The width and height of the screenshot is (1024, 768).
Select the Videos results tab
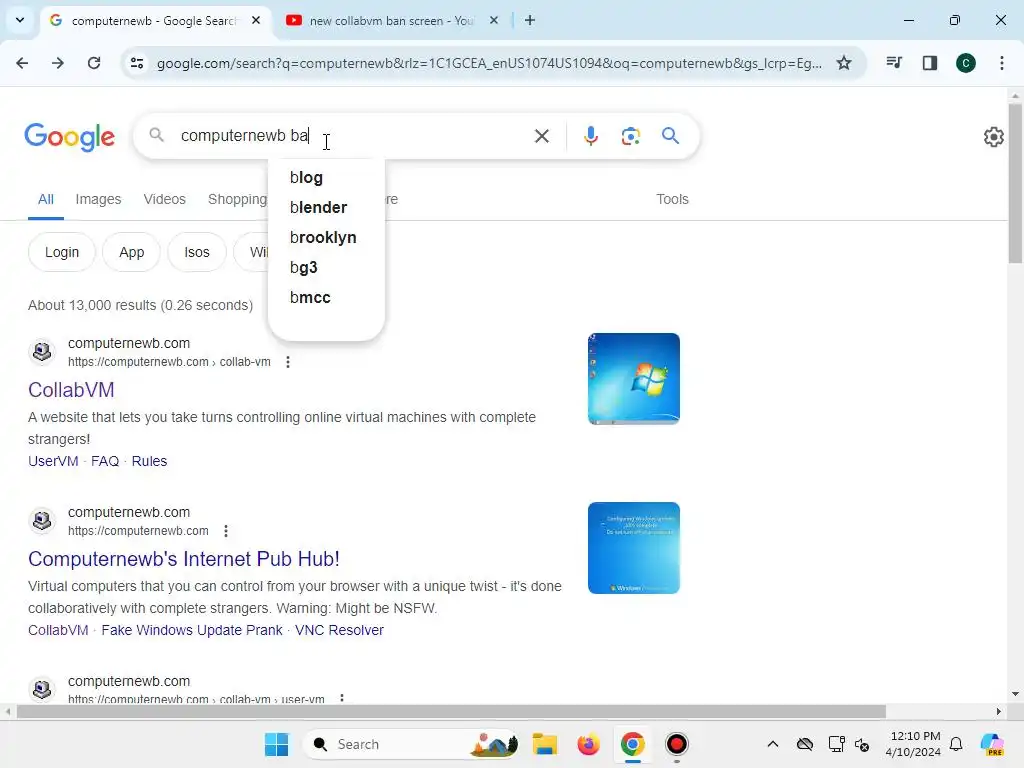165,199
